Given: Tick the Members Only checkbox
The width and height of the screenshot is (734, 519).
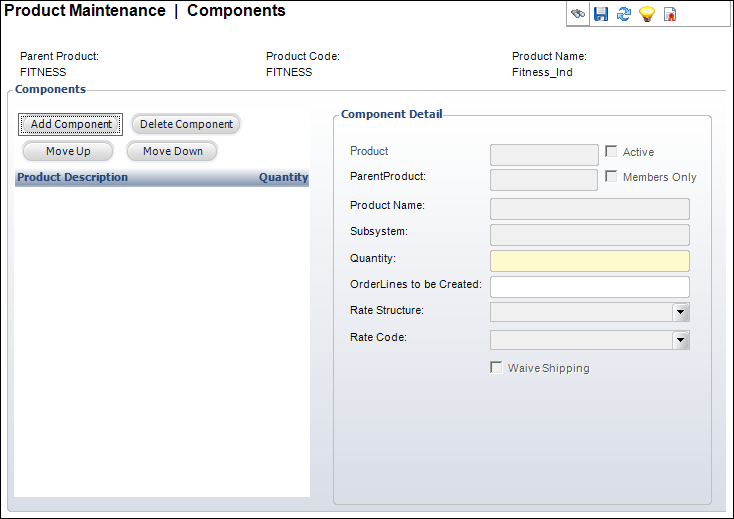Looking at the screenshot, I should (x=611, y=176).
